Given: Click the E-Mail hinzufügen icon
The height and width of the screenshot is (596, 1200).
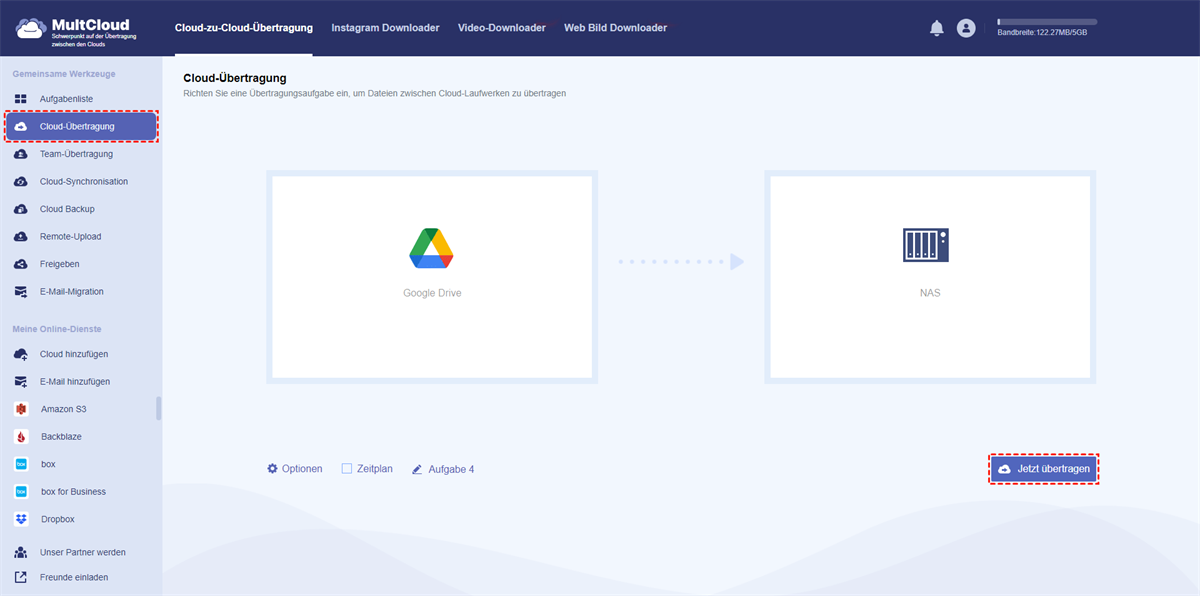Looking at the screenshot, I should (x=21, y=382).
